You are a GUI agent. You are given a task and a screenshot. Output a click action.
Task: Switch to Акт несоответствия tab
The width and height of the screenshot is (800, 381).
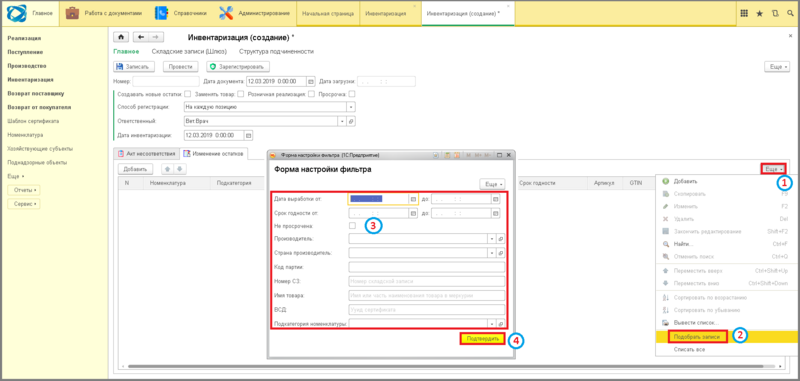[x=147, y=153]
